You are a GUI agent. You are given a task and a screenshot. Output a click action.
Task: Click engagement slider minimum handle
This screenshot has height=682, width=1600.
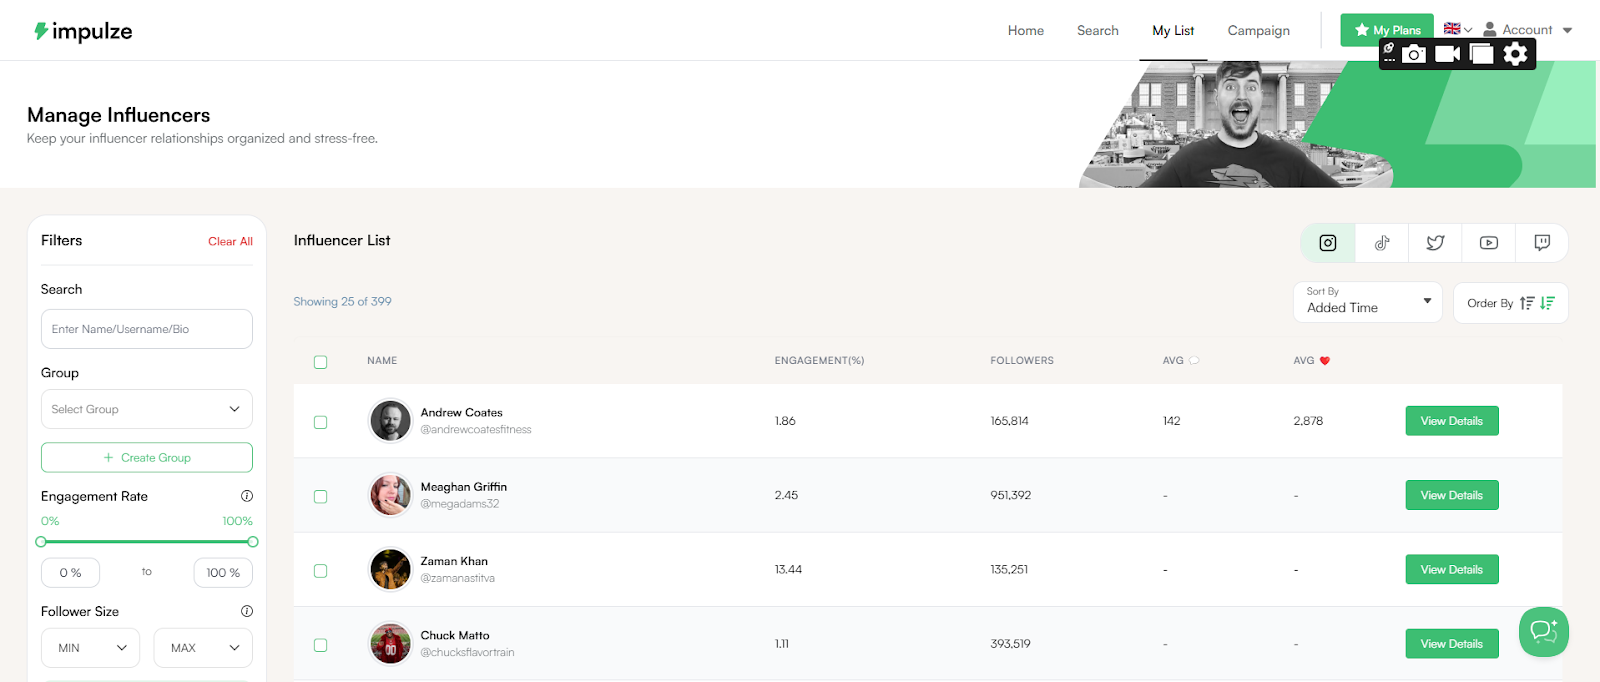41,542
